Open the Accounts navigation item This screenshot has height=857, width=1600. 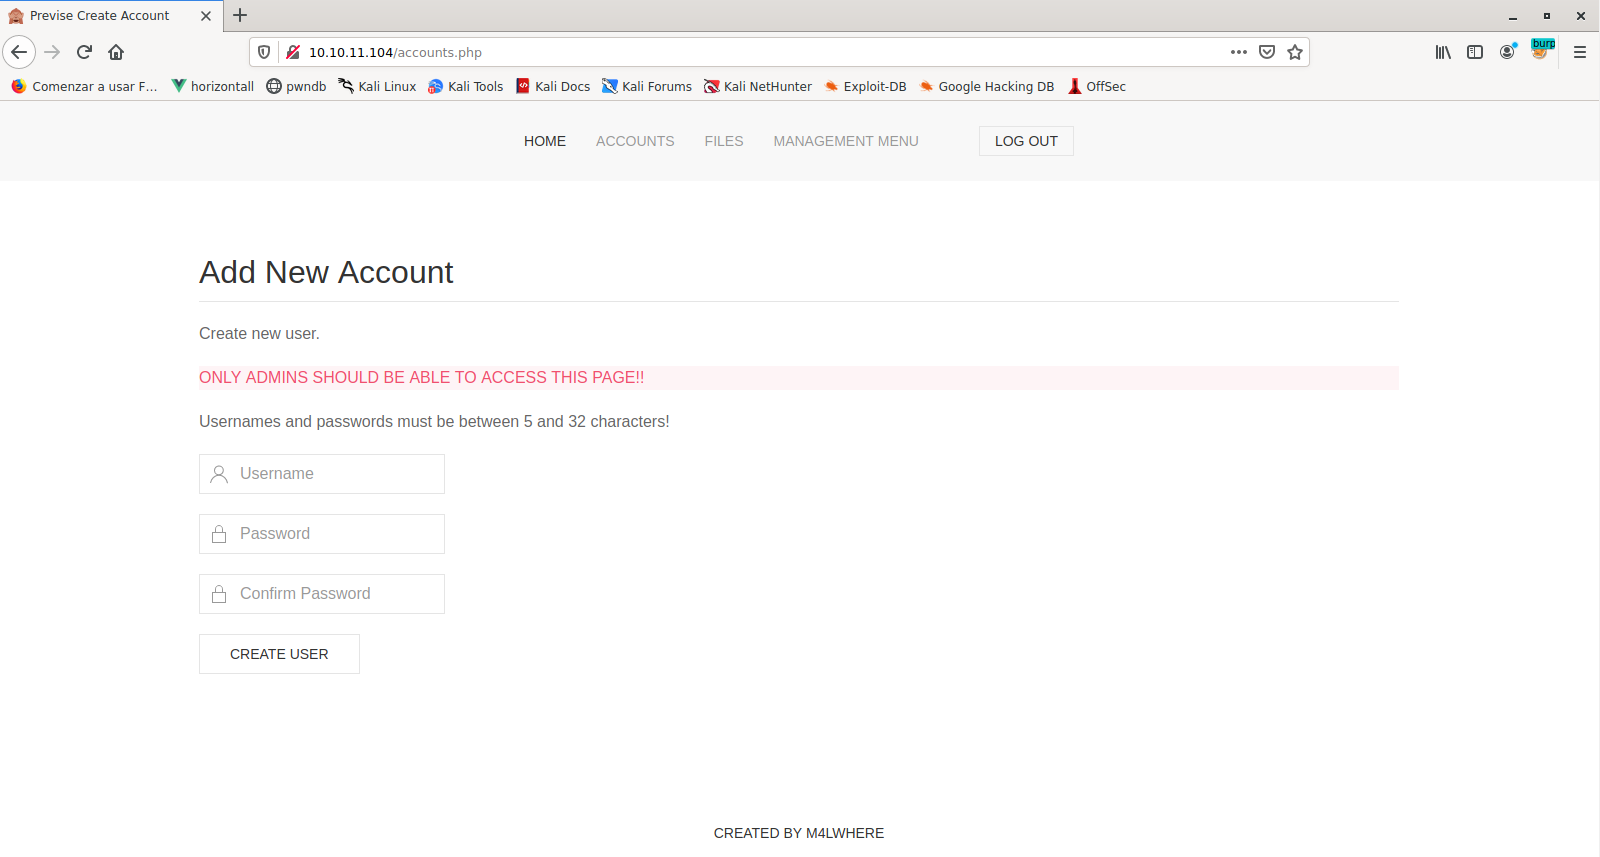(x=635, y=141)
